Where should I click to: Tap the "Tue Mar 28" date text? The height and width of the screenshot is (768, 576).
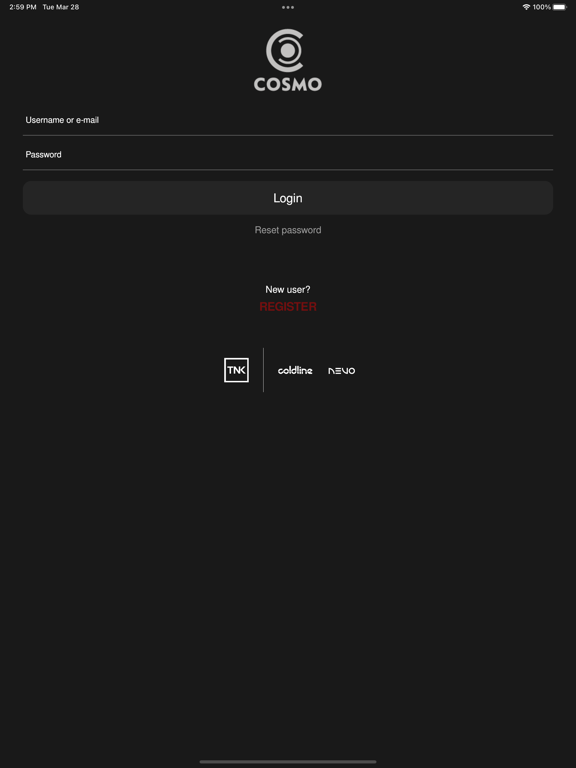61,7
